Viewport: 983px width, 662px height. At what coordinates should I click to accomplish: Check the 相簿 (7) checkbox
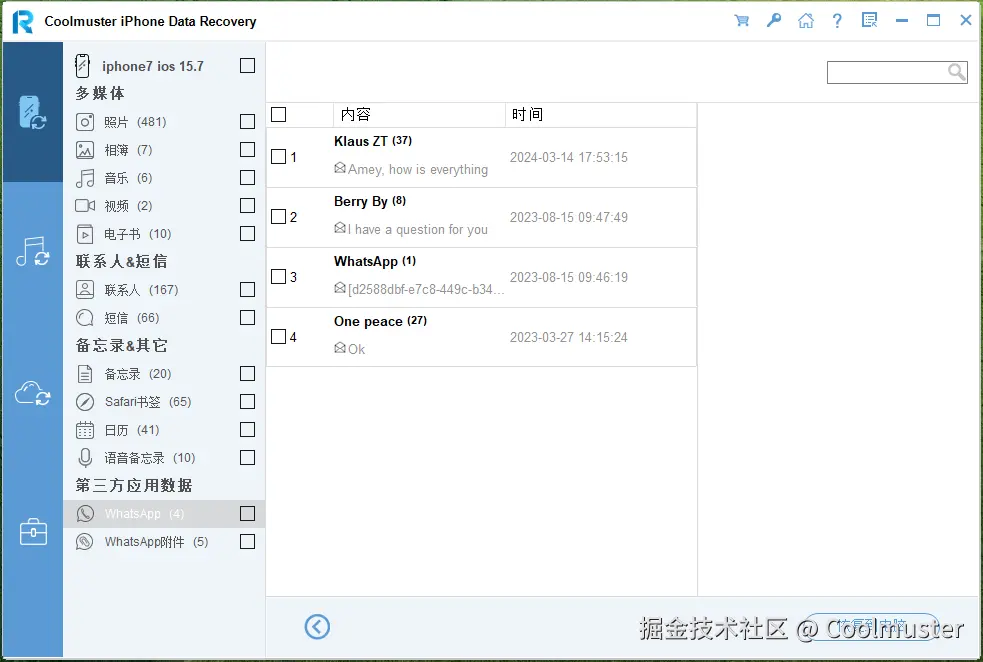click(x=248, y=150)
